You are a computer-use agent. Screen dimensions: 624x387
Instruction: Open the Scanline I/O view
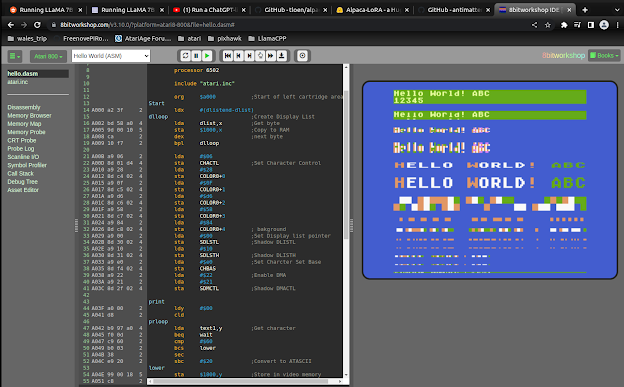tap(23, 157)
